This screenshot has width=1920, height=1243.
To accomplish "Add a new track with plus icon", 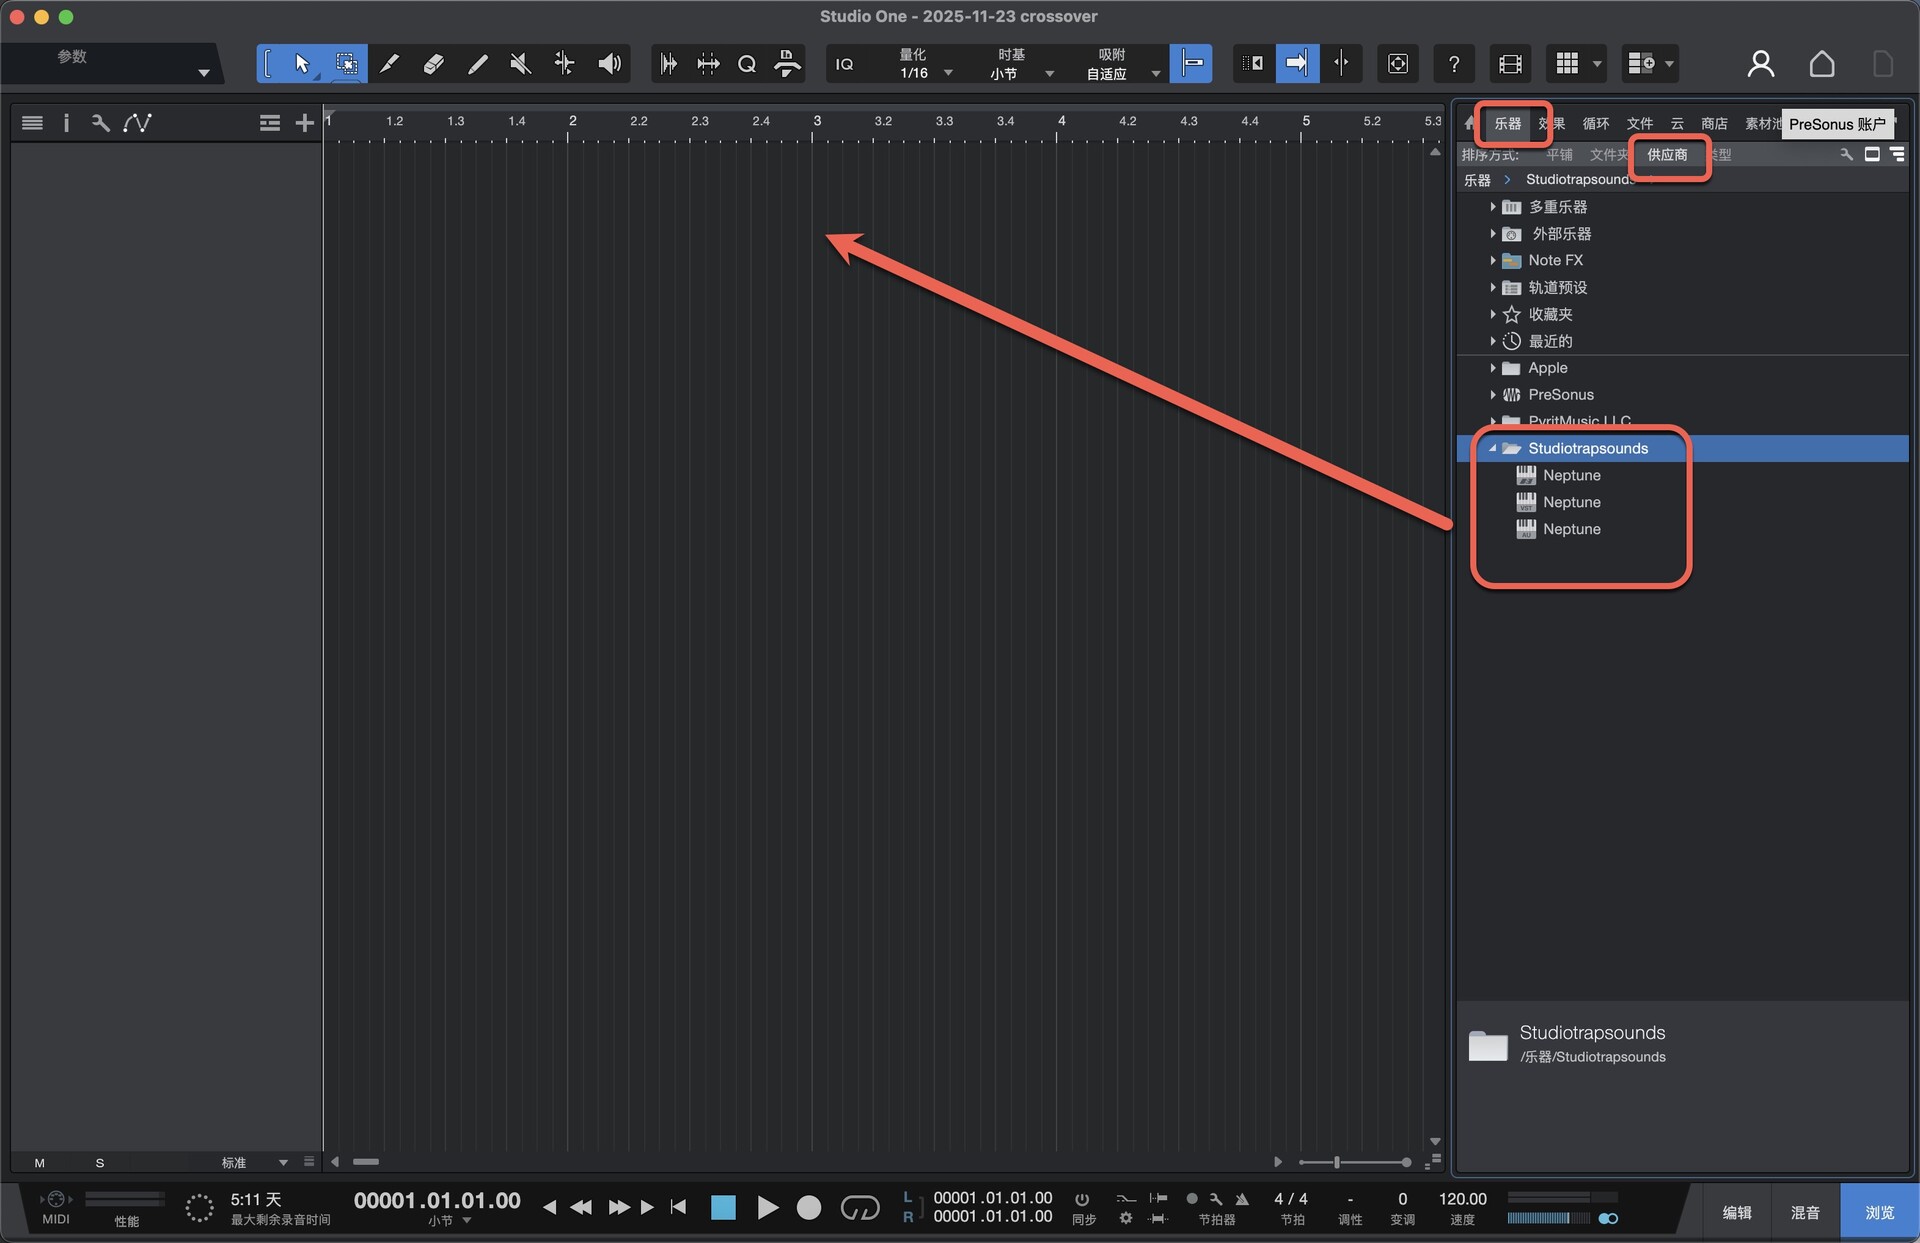I will pos(305,123).
